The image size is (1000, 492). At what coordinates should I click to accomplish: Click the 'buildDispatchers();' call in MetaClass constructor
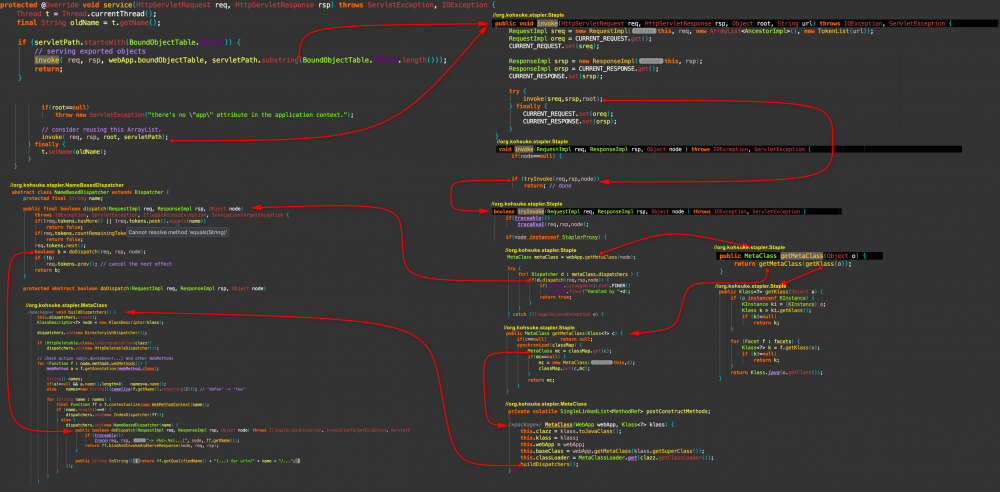point(547,465)
